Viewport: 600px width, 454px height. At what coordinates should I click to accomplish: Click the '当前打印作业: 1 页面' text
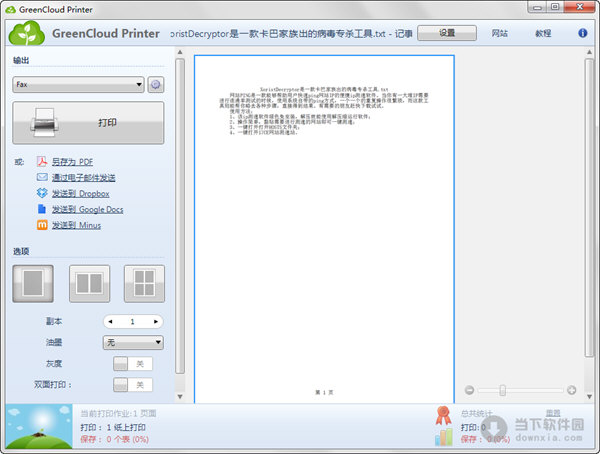(x=118, y=413)
